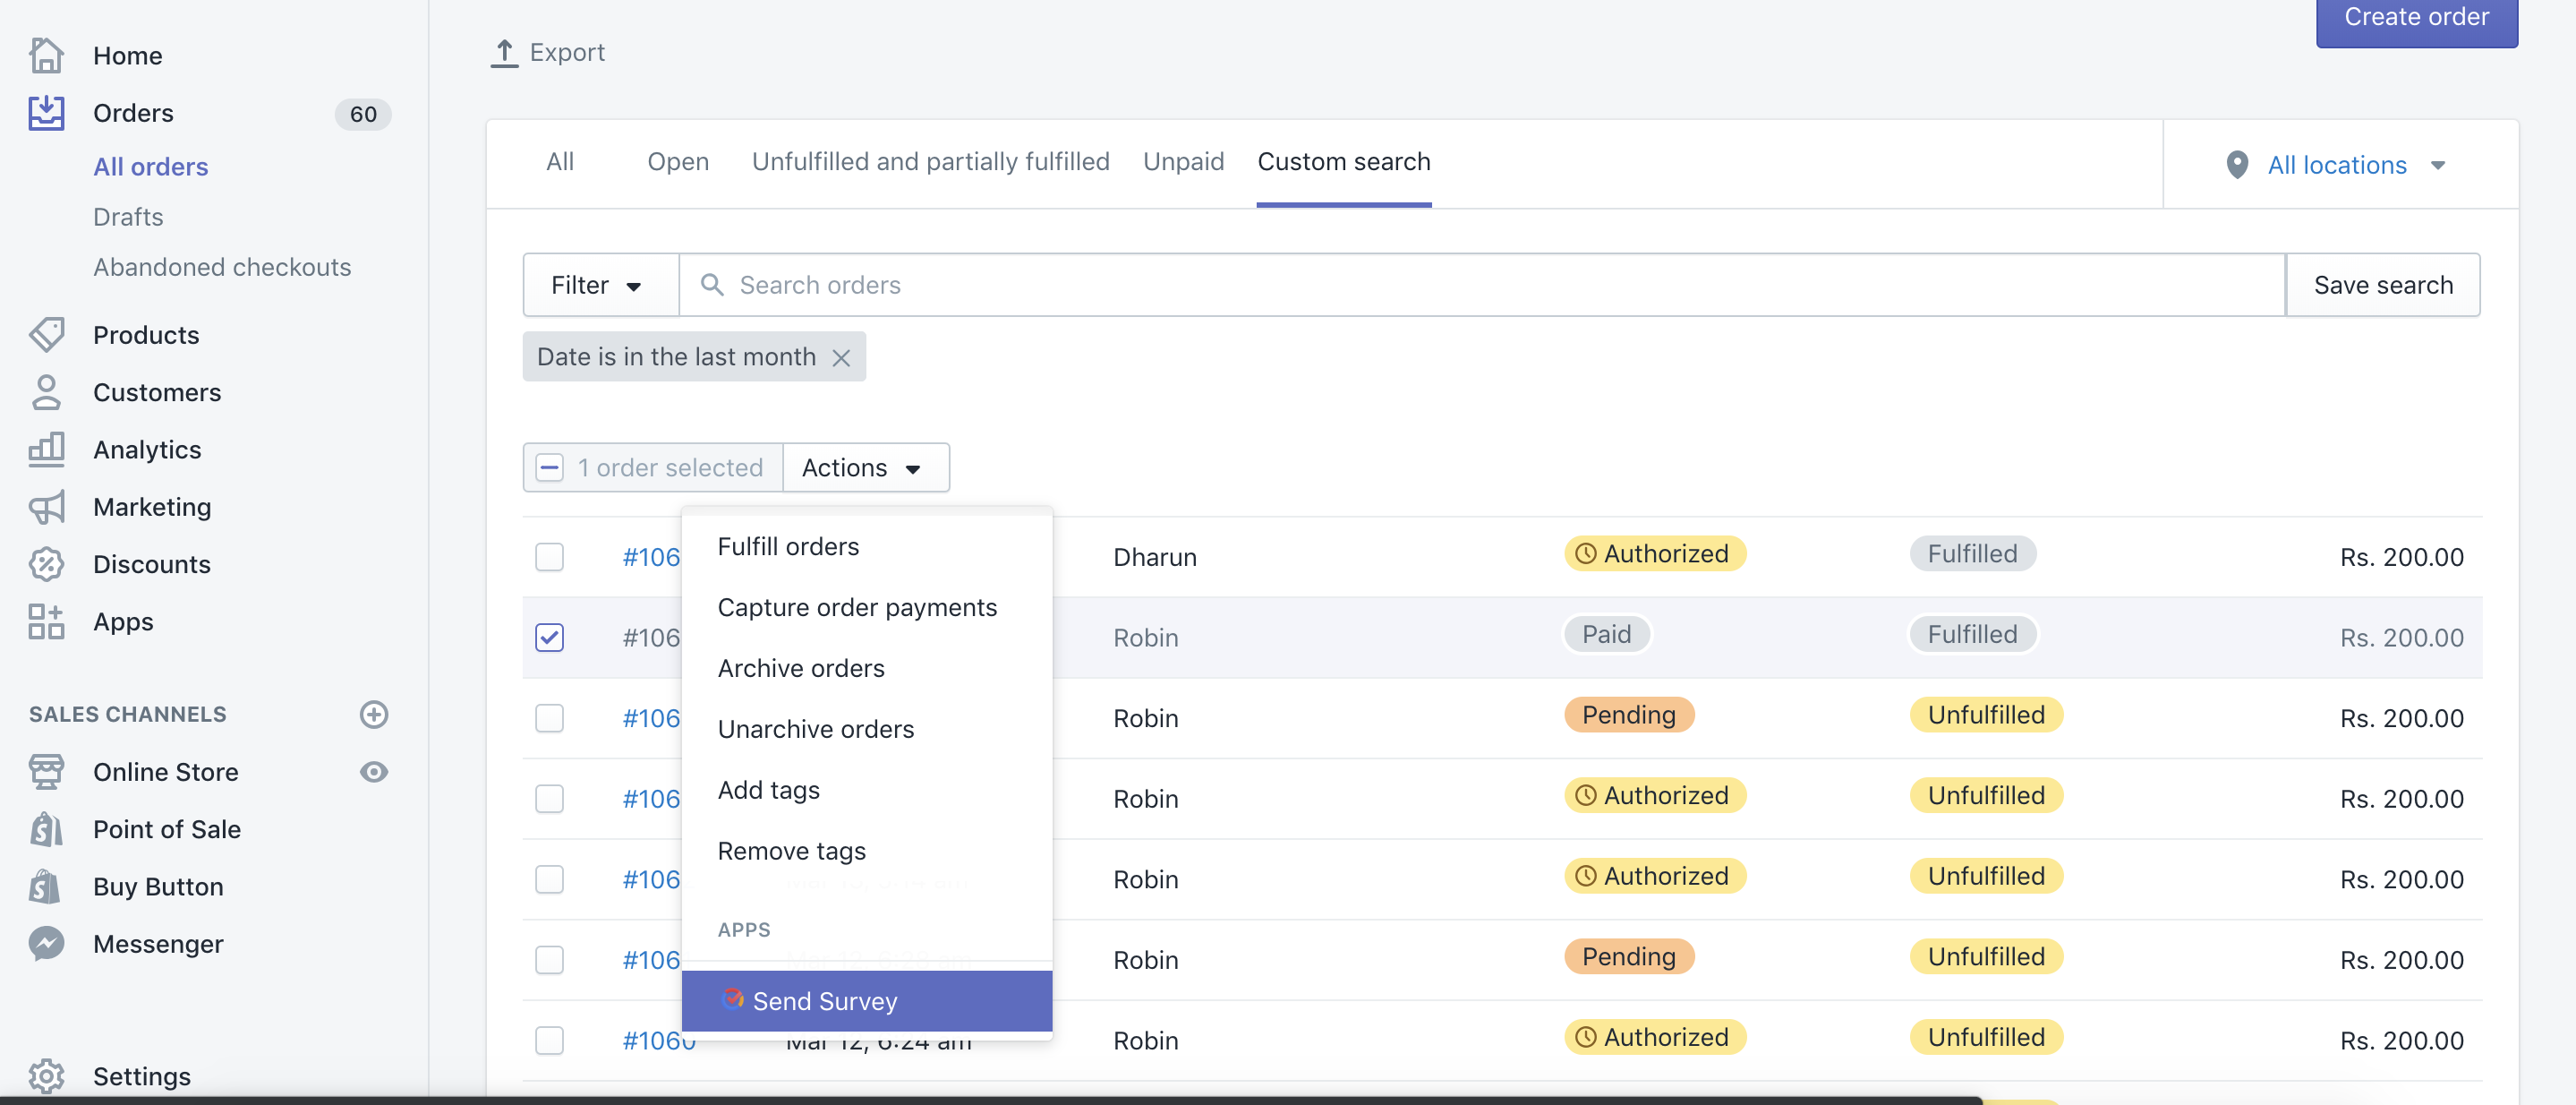Click the Apps sidebar icon
Viewport: 2576px width, 1105px height.
click(47, 620)
